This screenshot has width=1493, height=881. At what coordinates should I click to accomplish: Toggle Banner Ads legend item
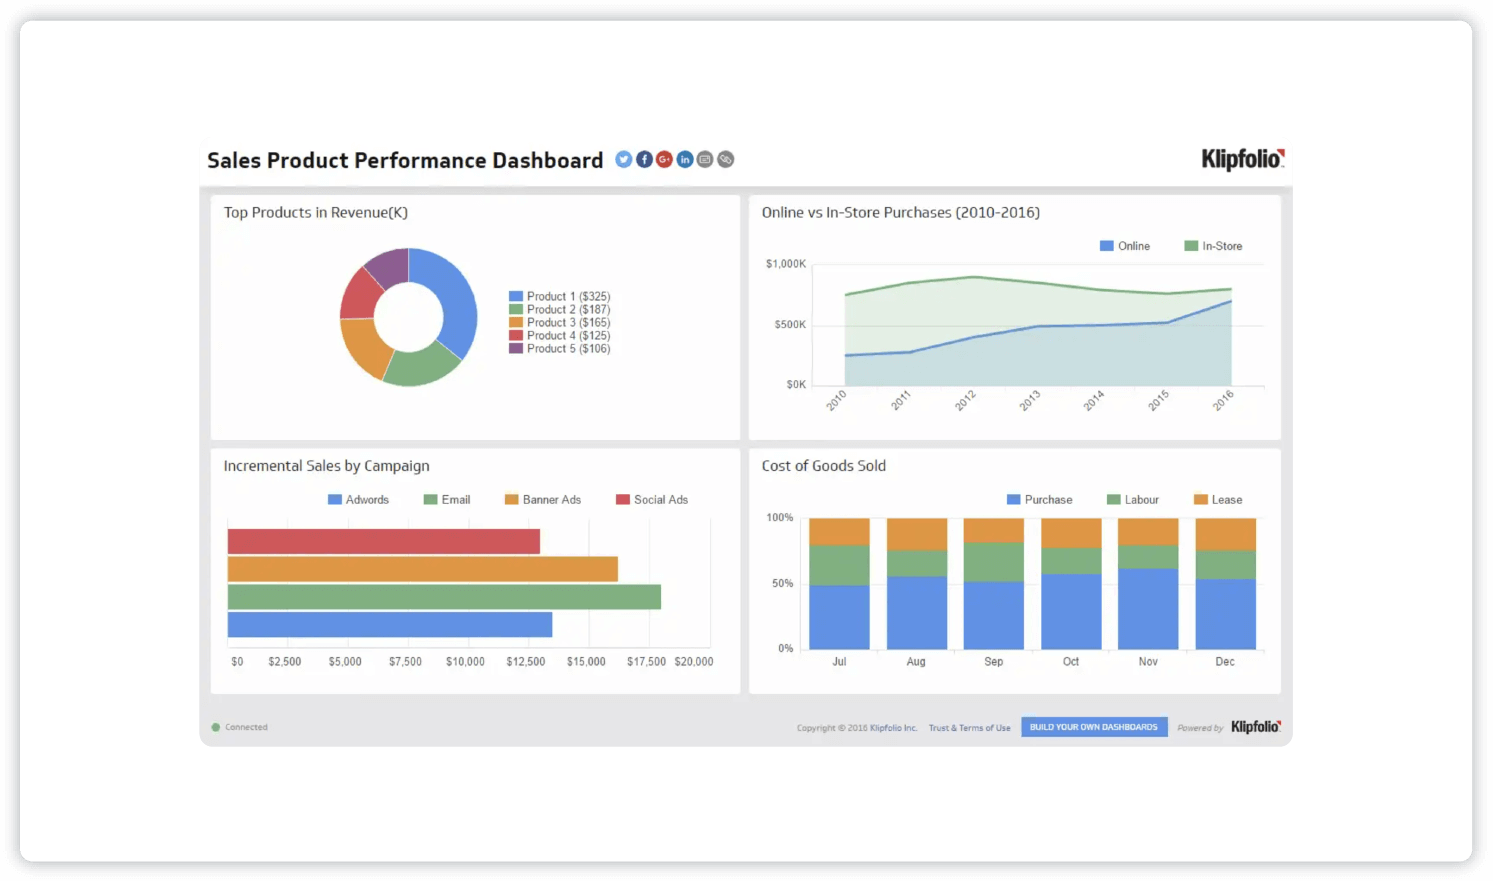542,500
